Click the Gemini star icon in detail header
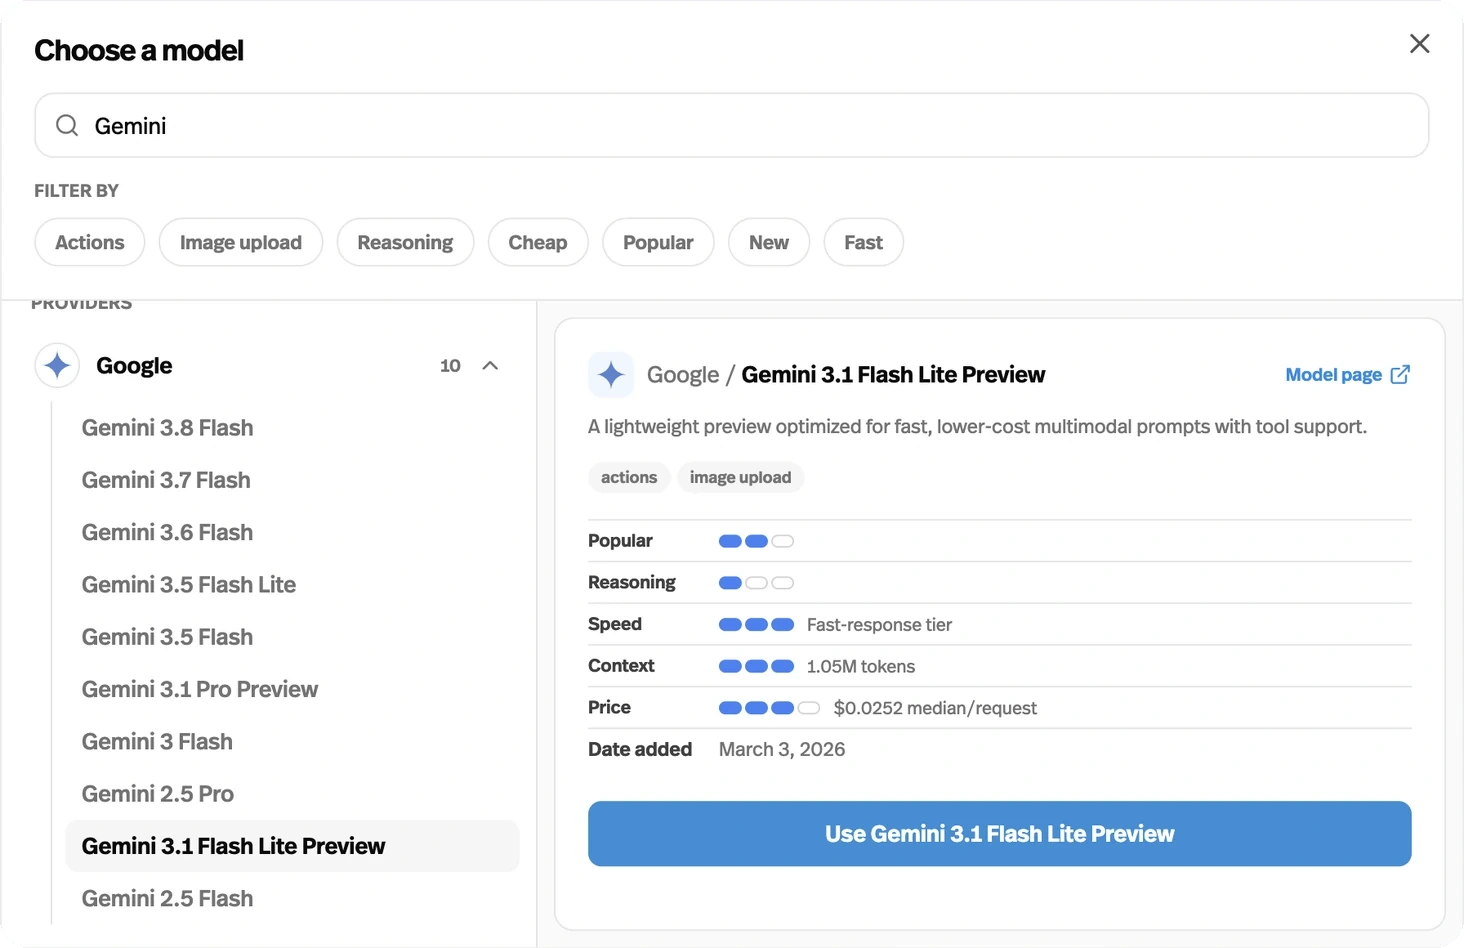 coord(611,375)
